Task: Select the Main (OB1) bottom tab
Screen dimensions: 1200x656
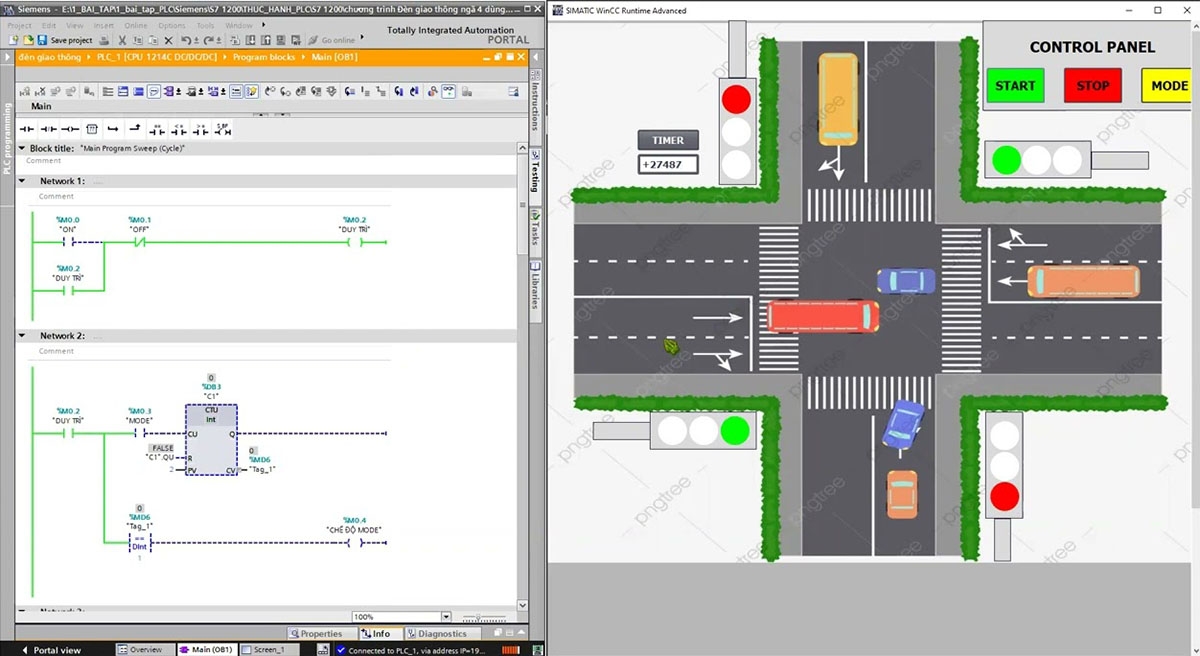Action: 206,650
